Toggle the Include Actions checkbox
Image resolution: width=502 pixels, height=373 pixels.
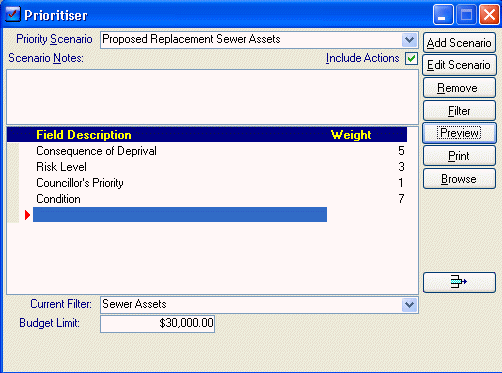click(x=411, y=59)
